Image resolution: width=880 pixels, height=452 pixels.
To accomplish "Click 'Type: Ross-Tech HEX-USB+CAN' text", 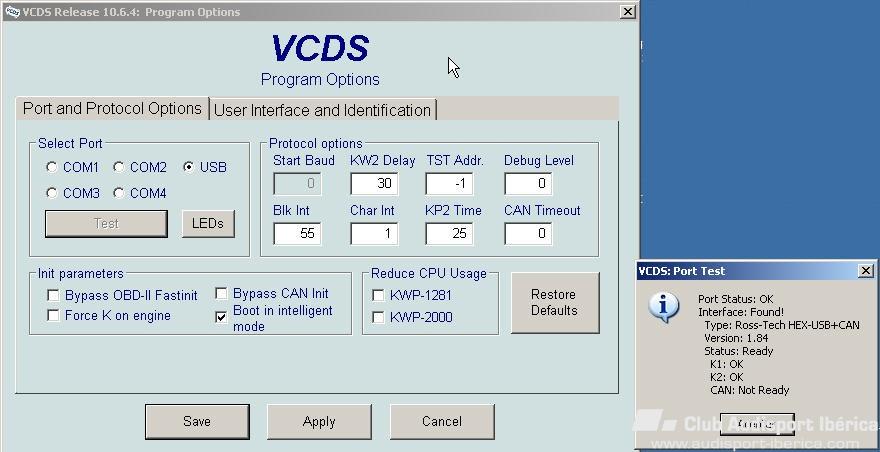I will click(x=782, y=325).
